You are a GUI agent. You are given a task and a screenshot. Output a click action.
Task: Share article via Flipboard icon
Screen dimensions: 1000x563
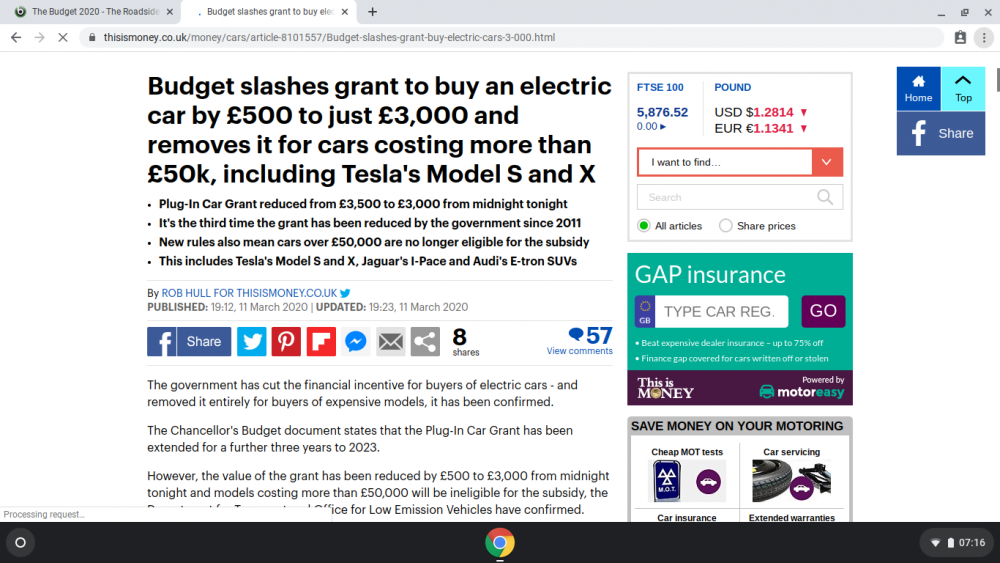(x=321, y=342)
